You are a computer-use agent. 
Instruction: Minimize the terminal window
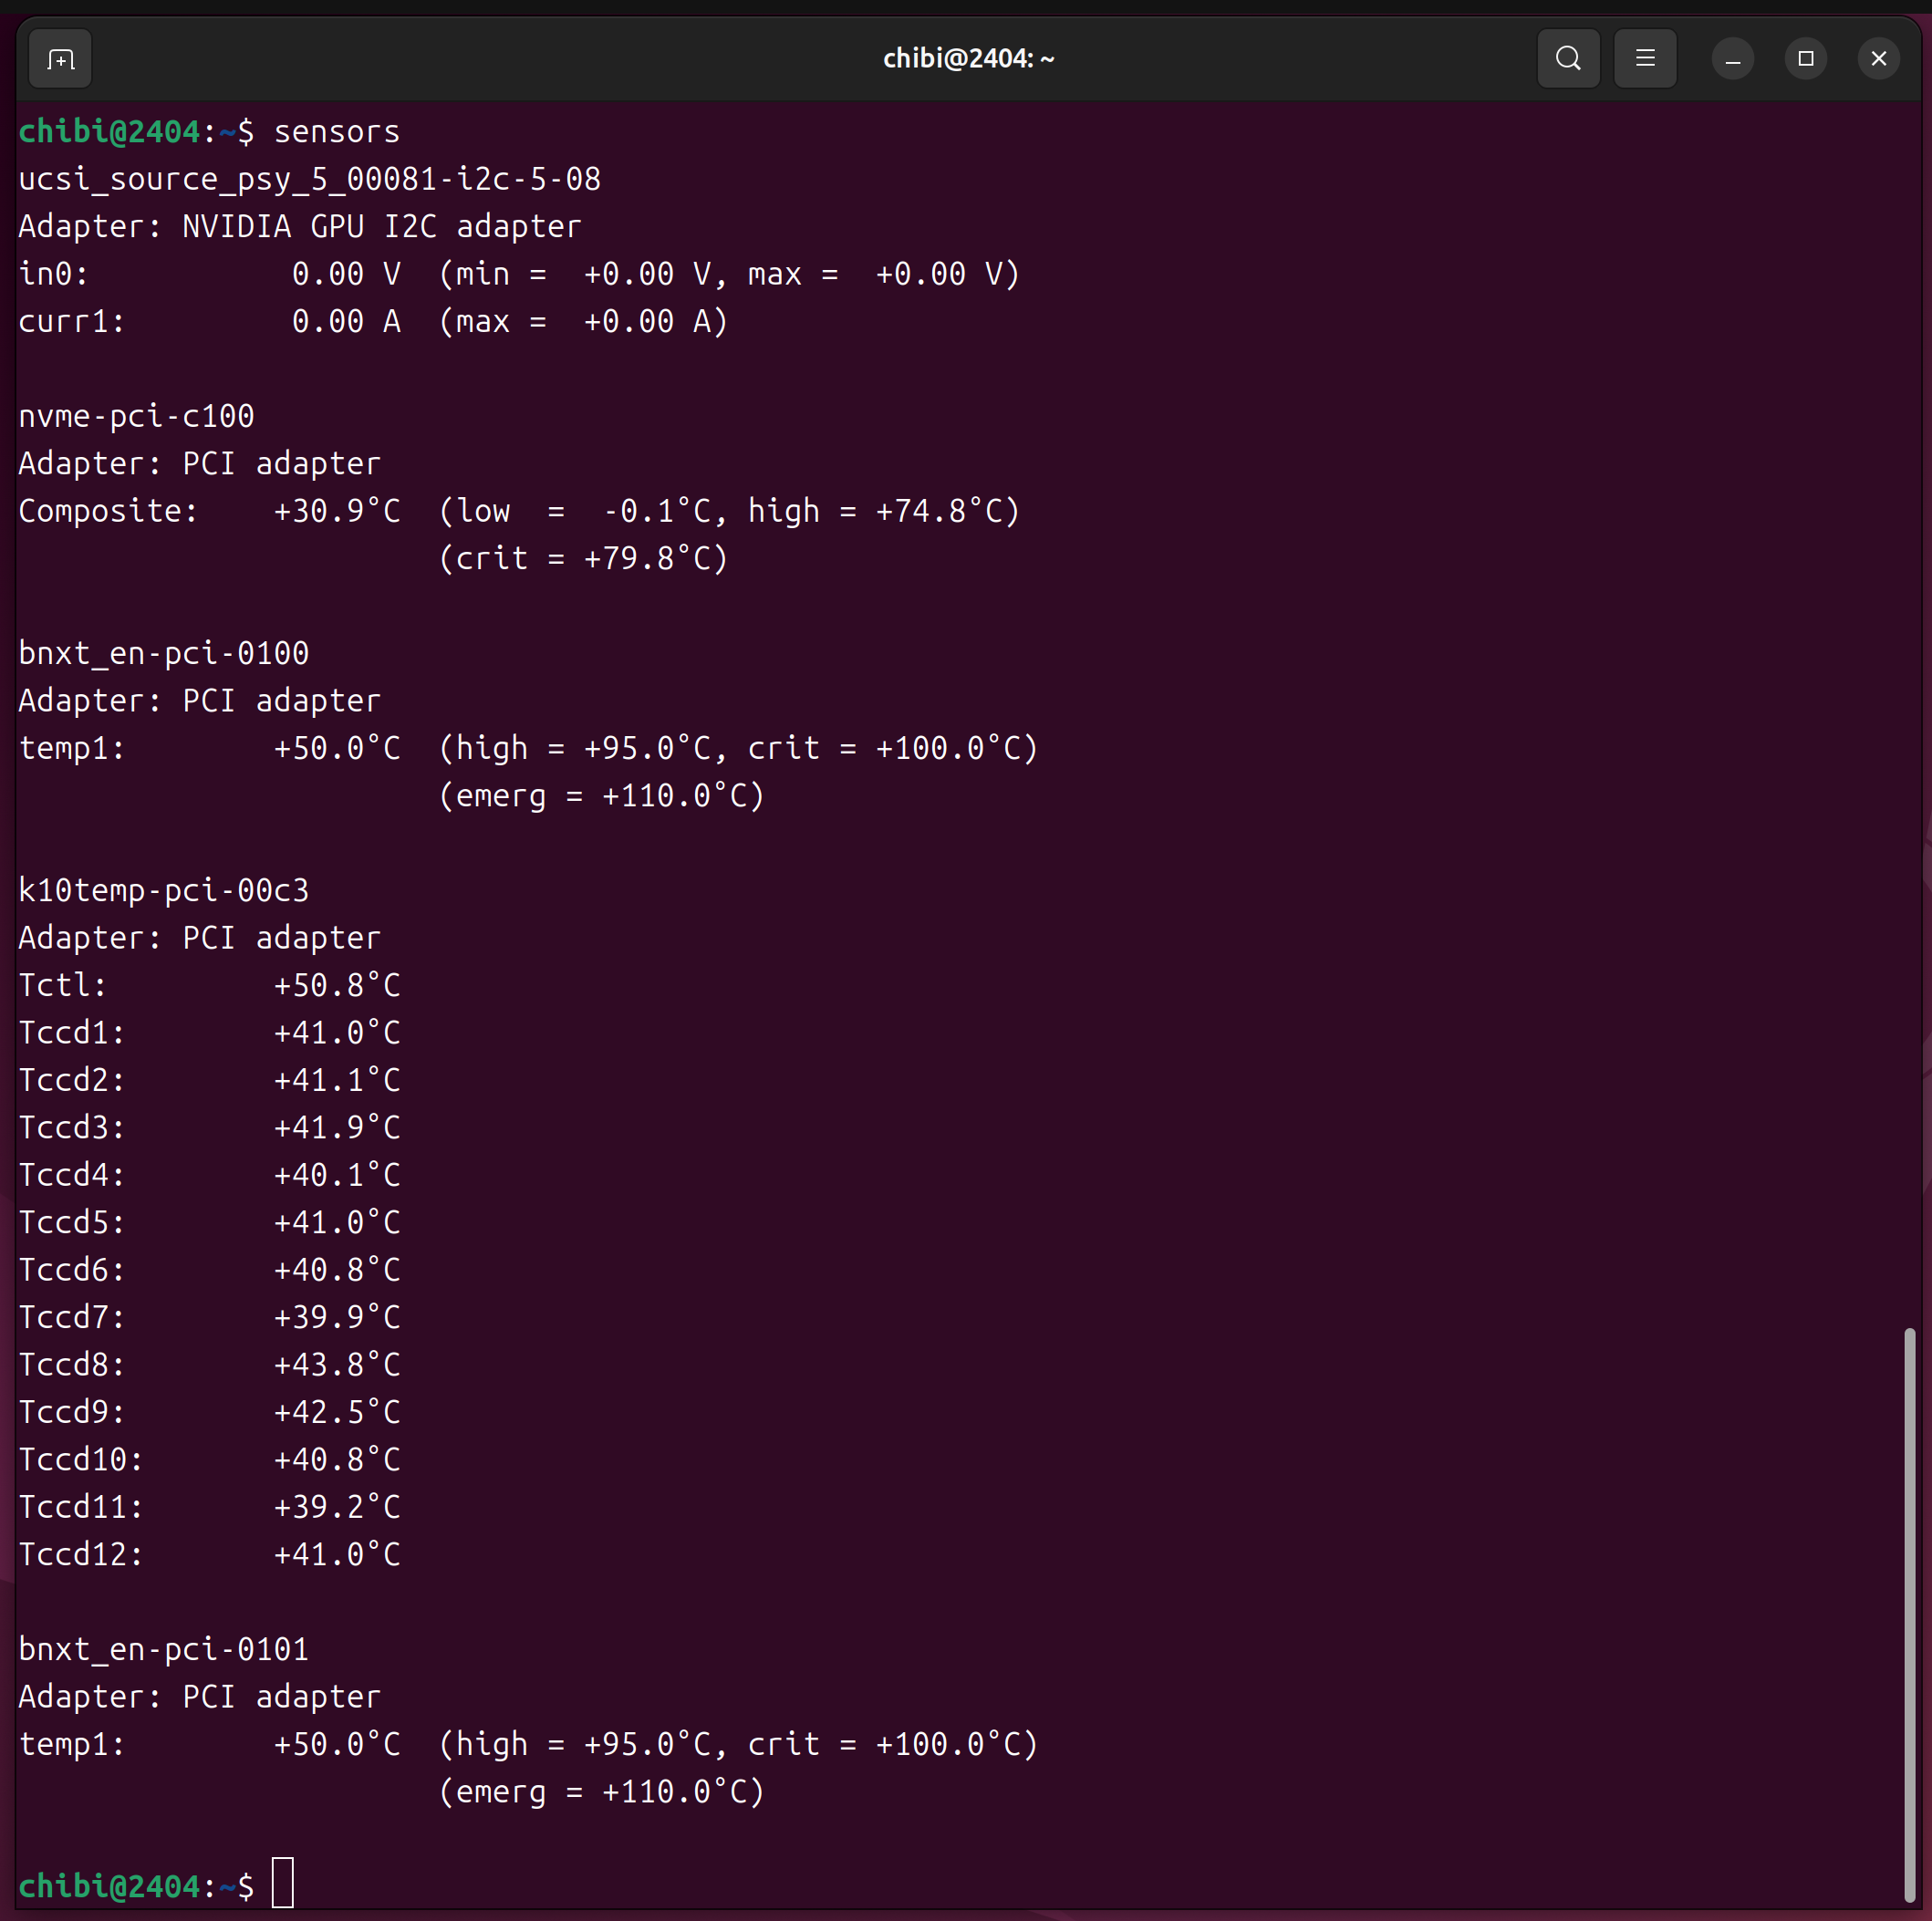click(x=1732, y=59)
